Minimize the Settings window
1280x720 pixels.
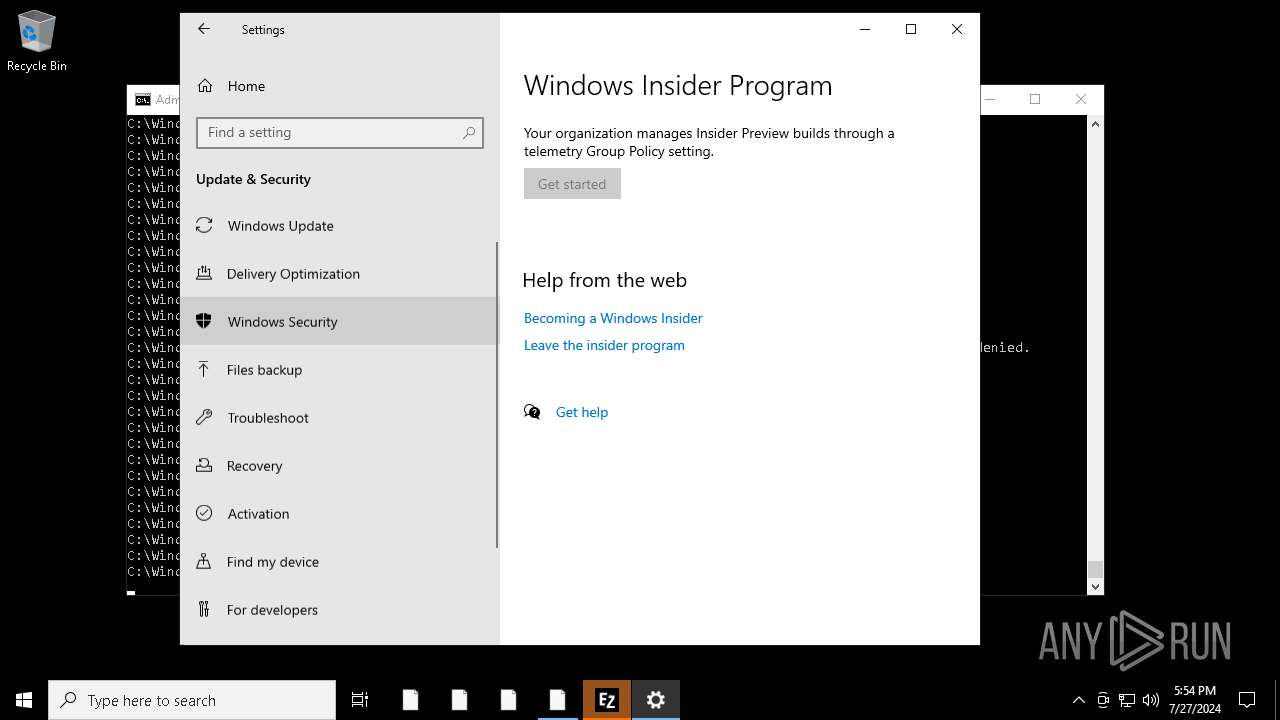(x=865, y=29)
